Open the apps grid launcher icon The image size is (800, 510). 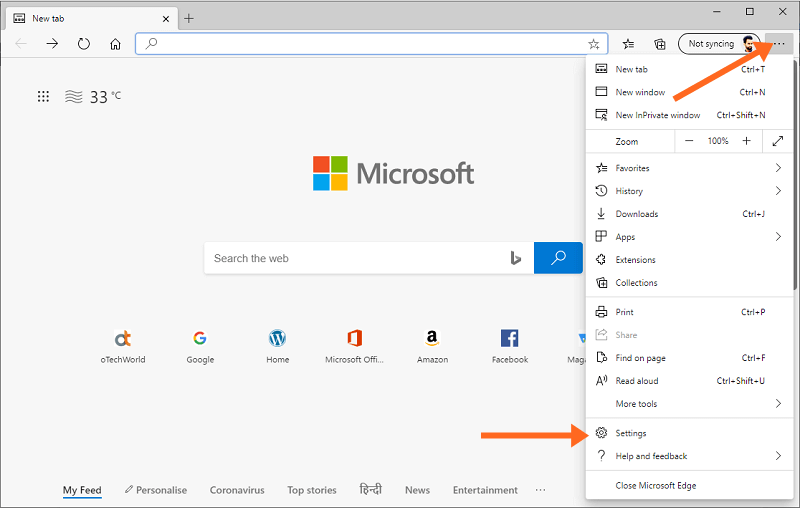pos(43,96)
